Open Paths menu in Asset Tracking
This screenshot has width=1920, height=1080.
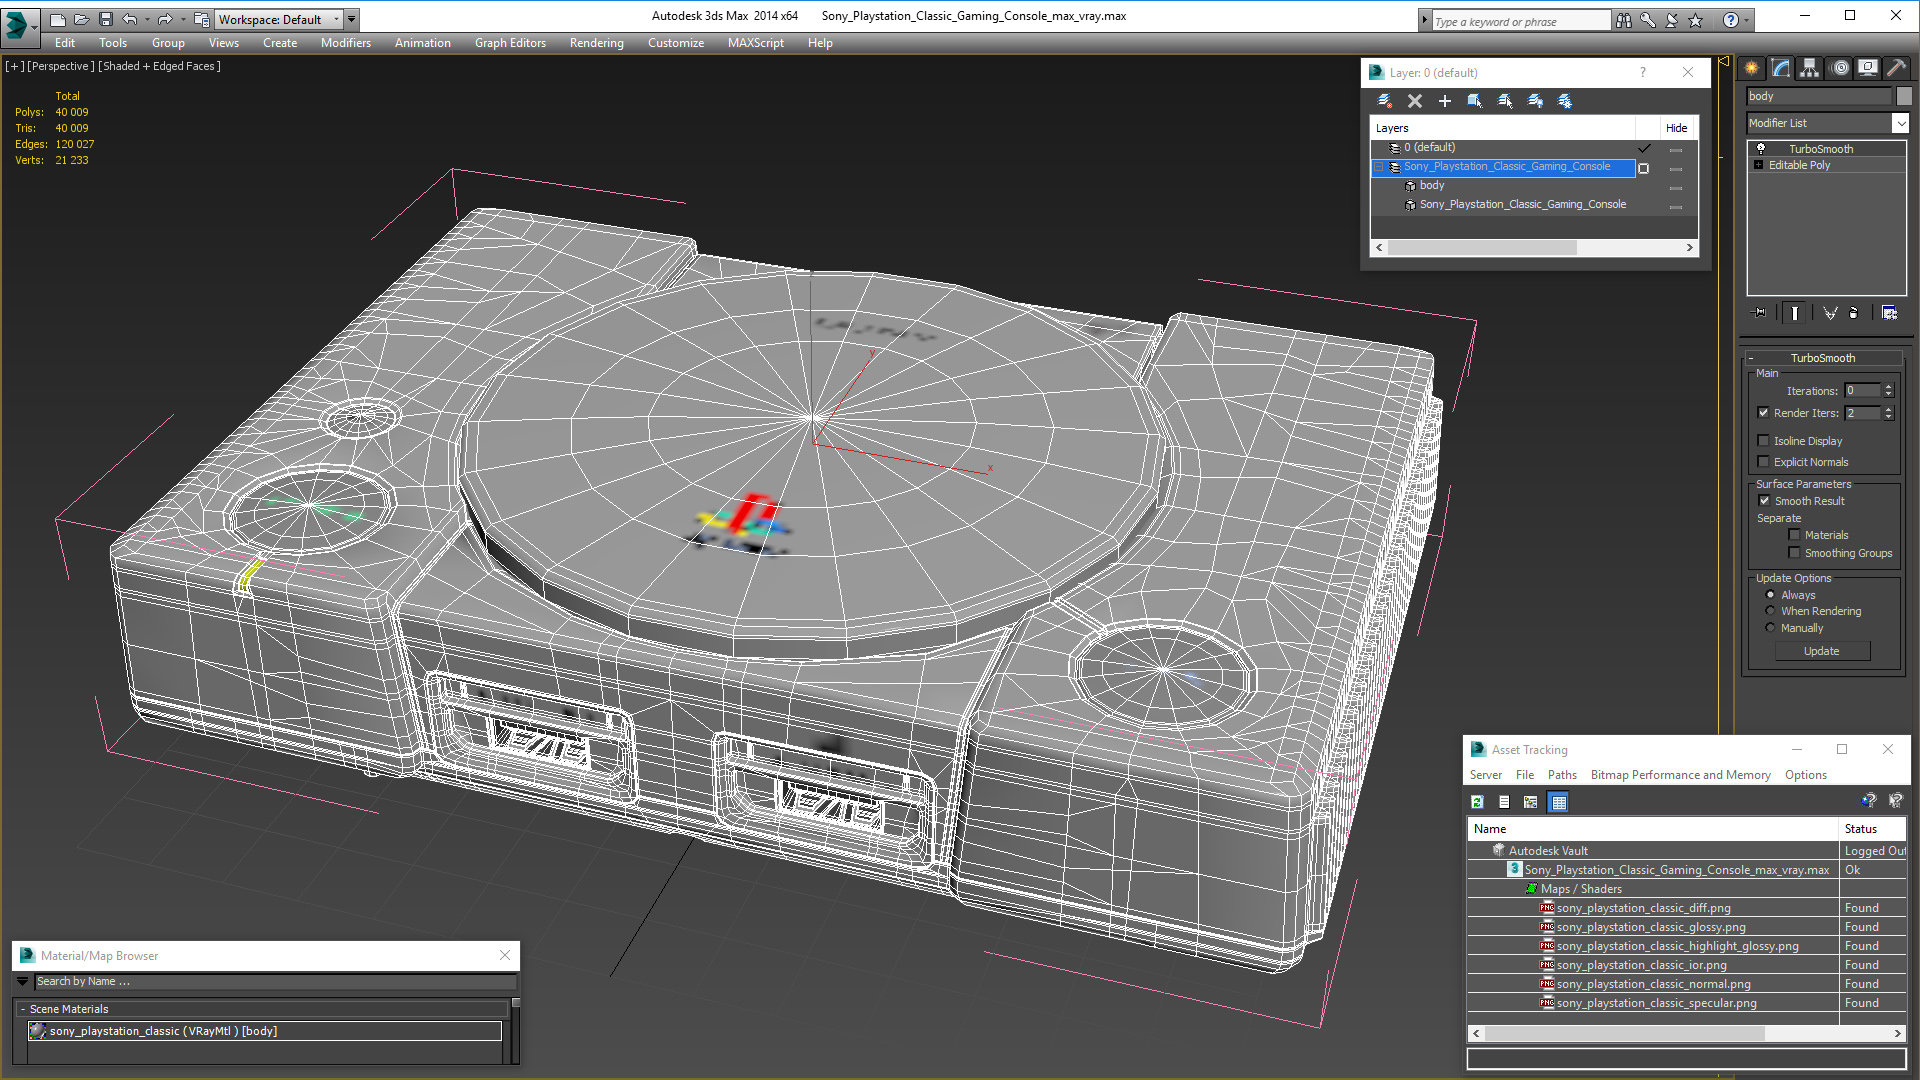pyautogui.click(x=1562, y=775)
